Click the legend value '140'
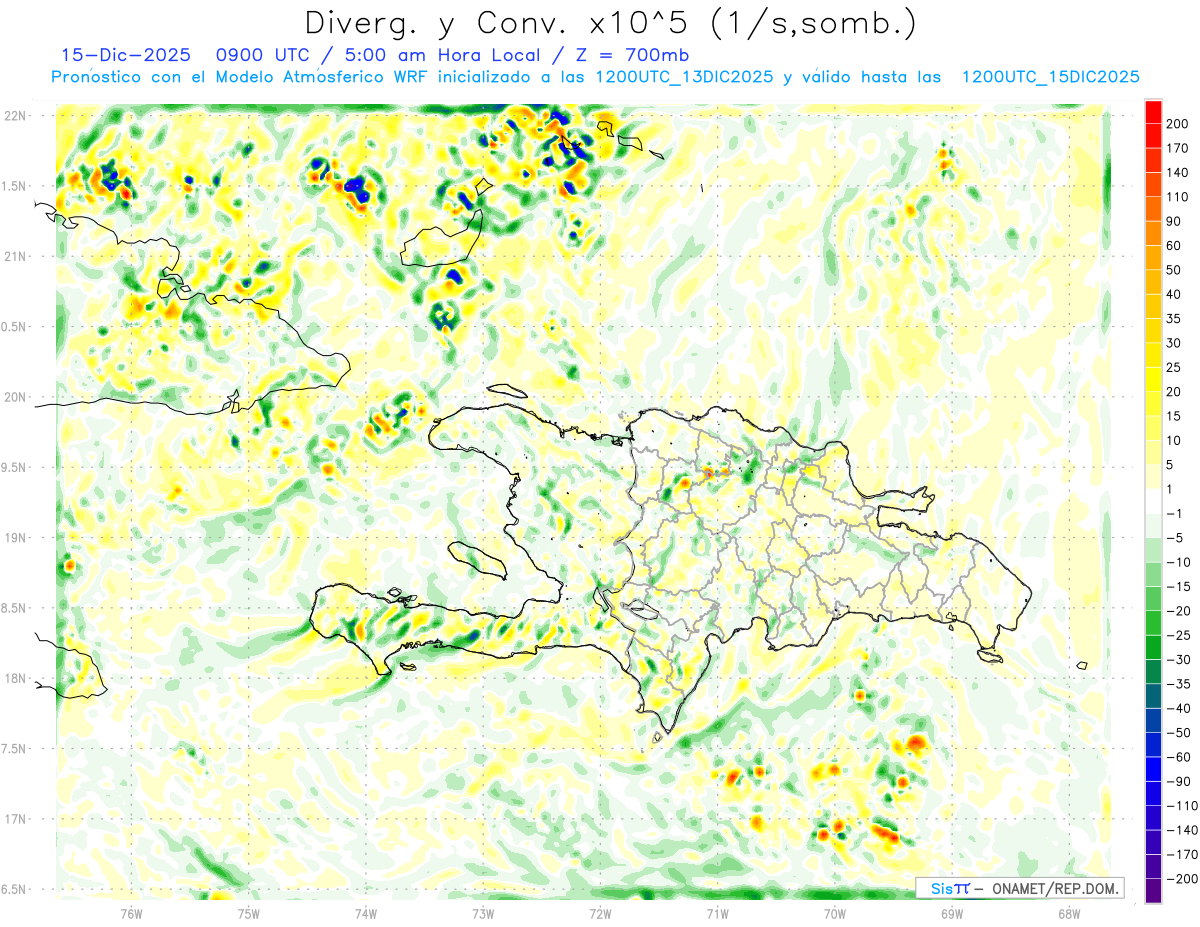Image resolution: width=1200 pixels, height=927 pixels. tap(1179, 171)
